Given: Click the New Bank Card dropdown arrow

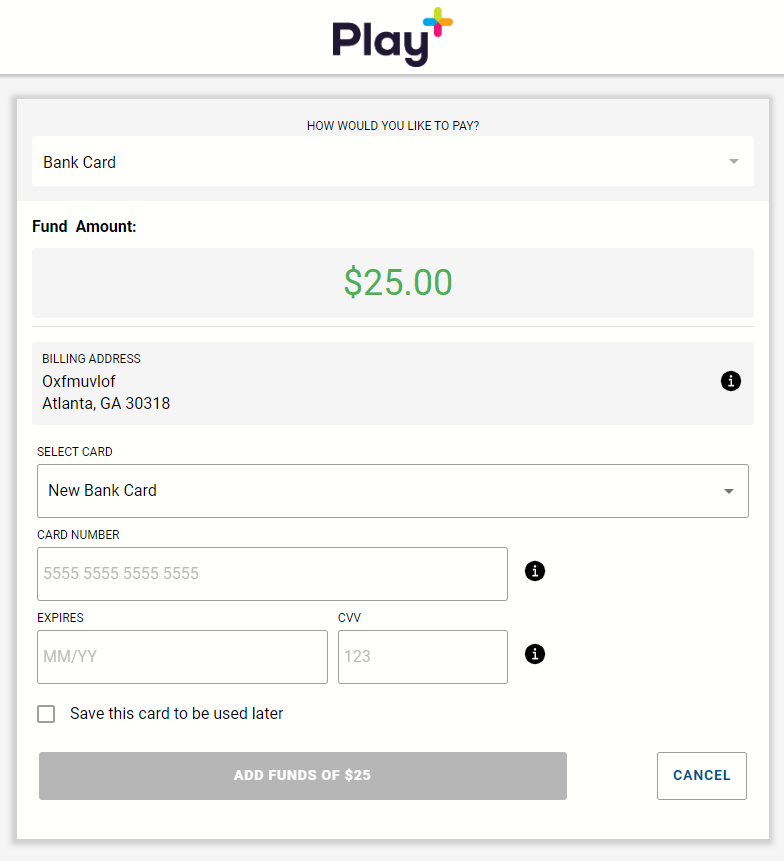Looking at the screenshot, I should point(729,491).
